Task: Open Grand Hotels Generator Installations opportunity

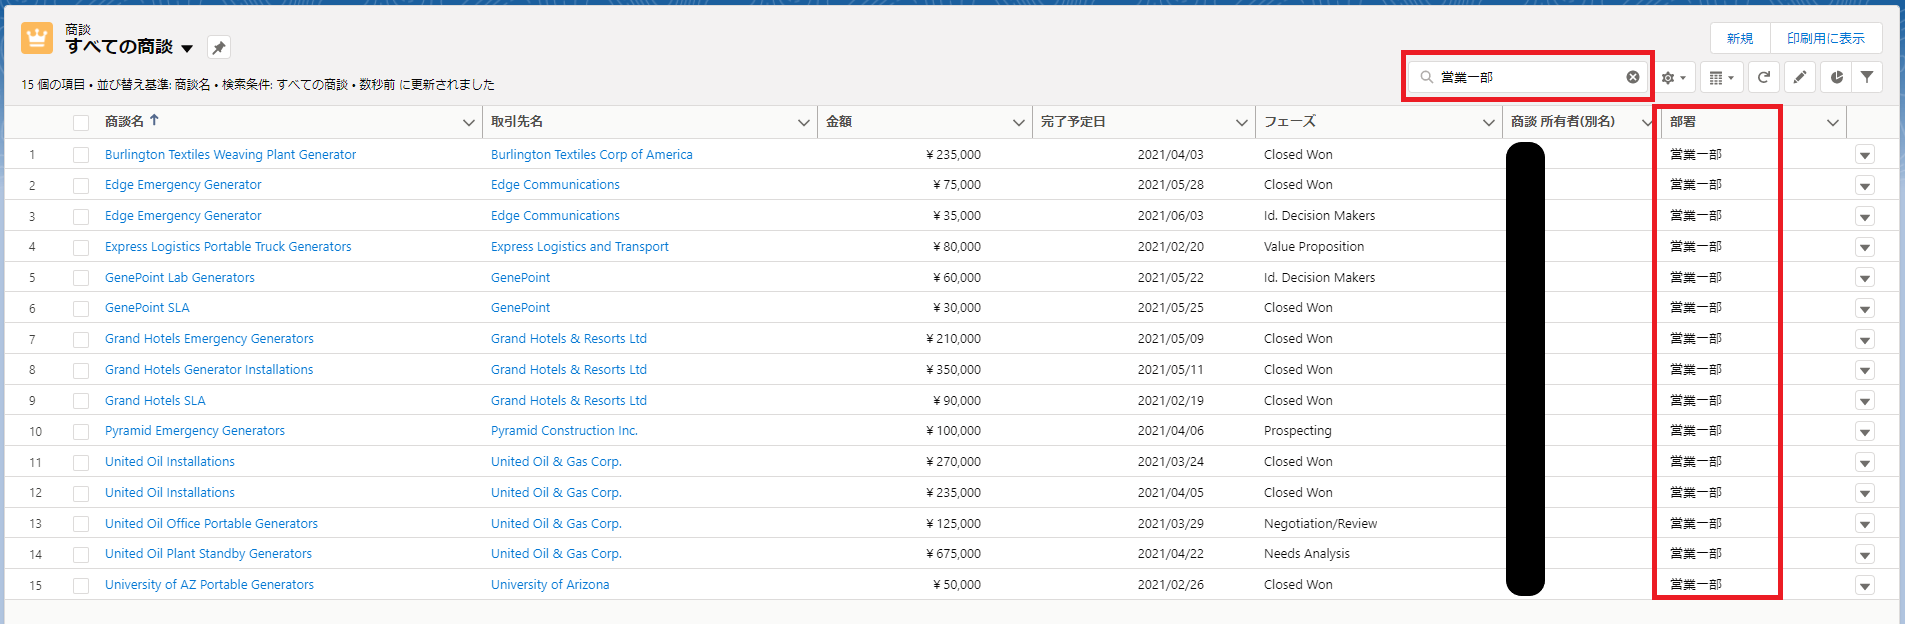Action: tap(209, 369)
